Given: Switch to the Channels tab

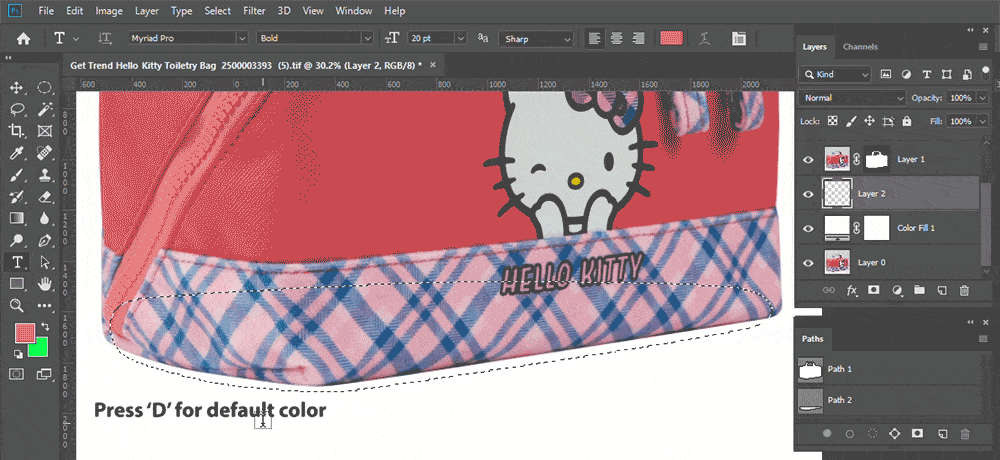Looking at the screenshot, I should (860, 47).
